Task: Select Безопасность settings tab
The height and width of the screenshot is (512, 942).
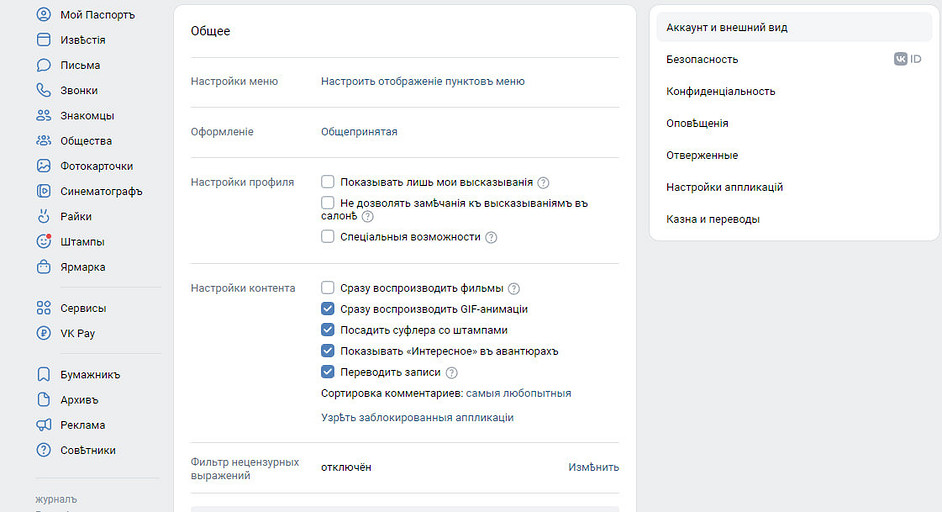Action: [x=702, y=59]
